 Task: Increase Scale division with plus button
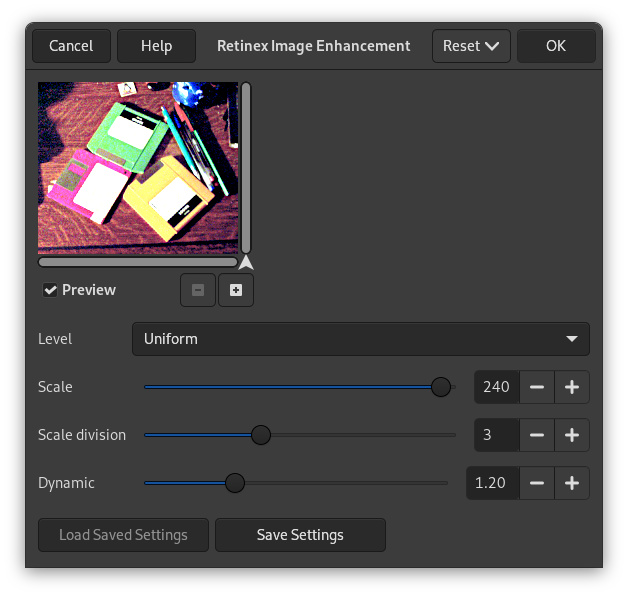572,435
